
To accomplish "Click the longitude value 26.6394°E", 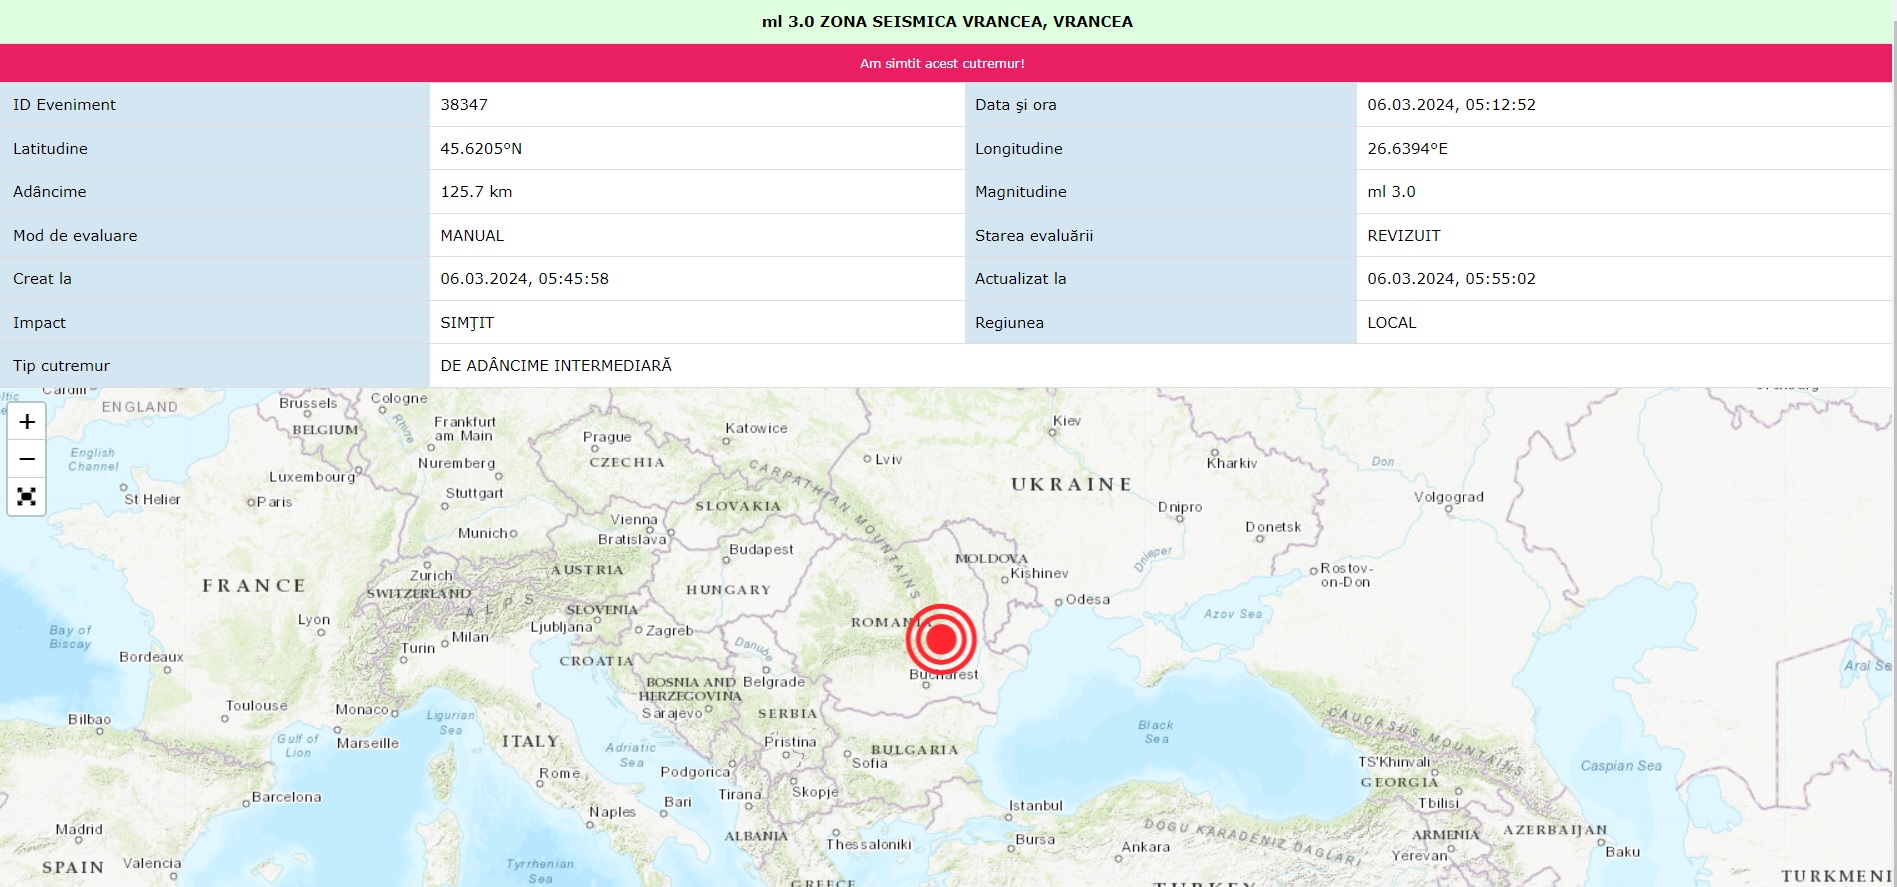I will 1407,149.
